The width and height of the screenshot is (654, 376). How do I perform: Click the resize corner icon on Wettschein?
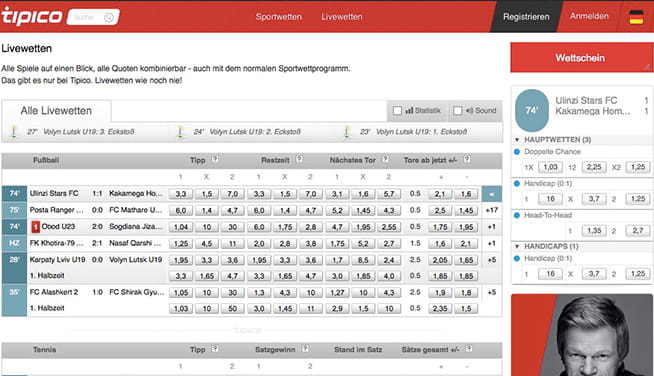(647, 67)
